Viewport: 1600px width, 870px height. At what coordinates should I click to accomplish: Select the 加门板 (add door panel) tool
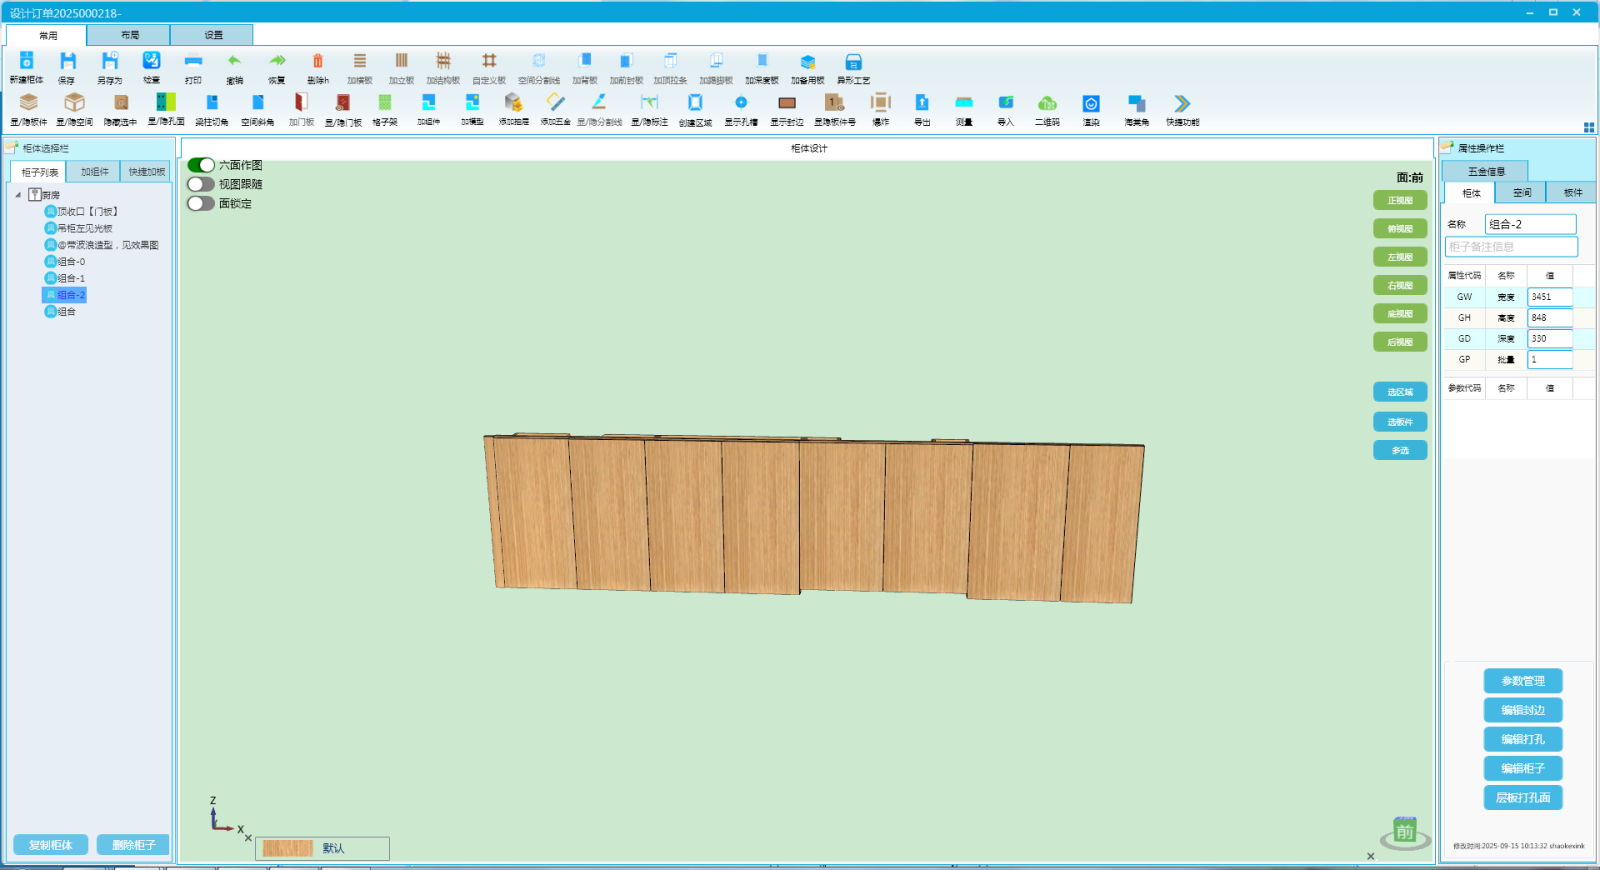301,104
